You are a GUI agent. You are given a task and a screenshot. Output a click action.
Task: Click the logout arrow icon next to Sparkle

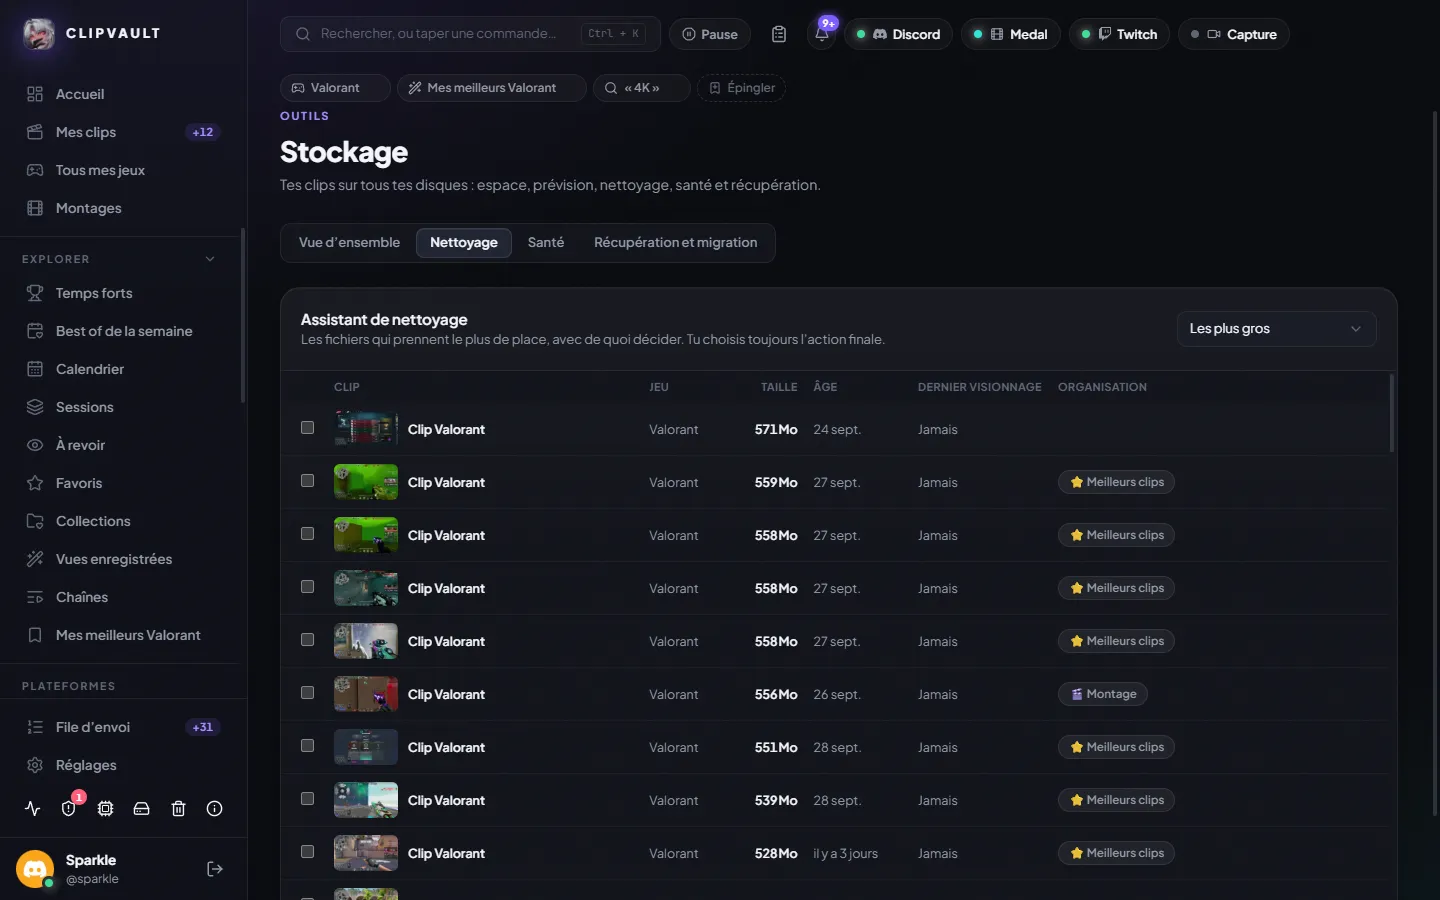tap(214, 869)
